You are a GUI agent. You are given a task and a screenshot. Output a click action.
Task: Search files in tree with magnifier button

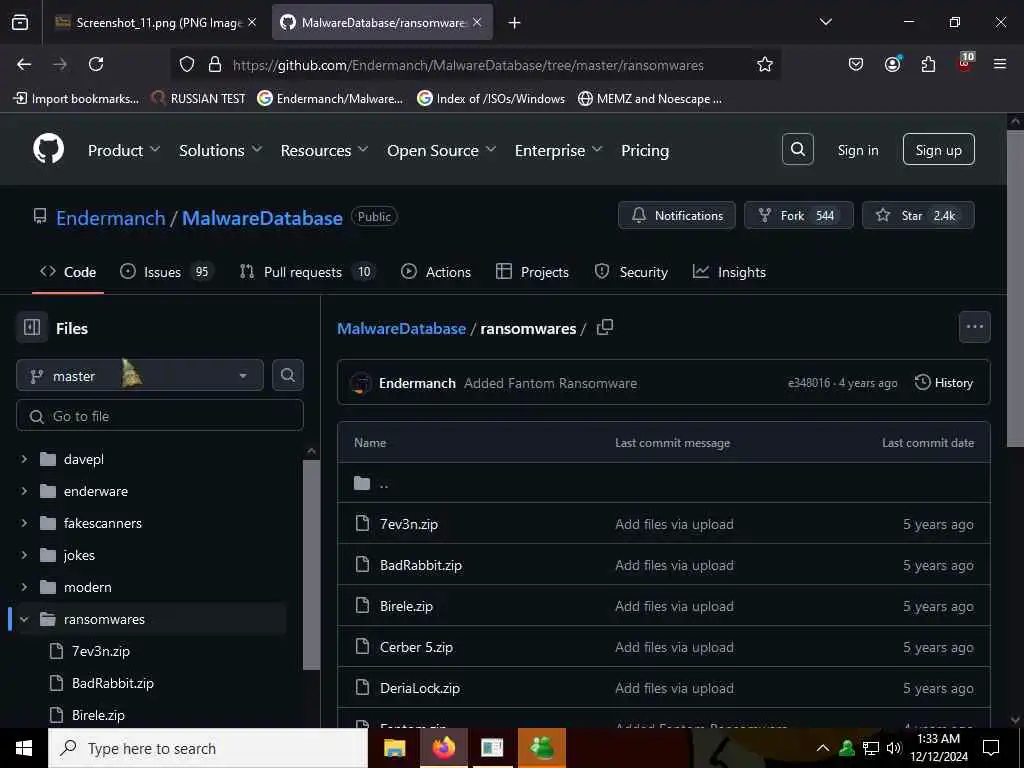pos(287,375)
